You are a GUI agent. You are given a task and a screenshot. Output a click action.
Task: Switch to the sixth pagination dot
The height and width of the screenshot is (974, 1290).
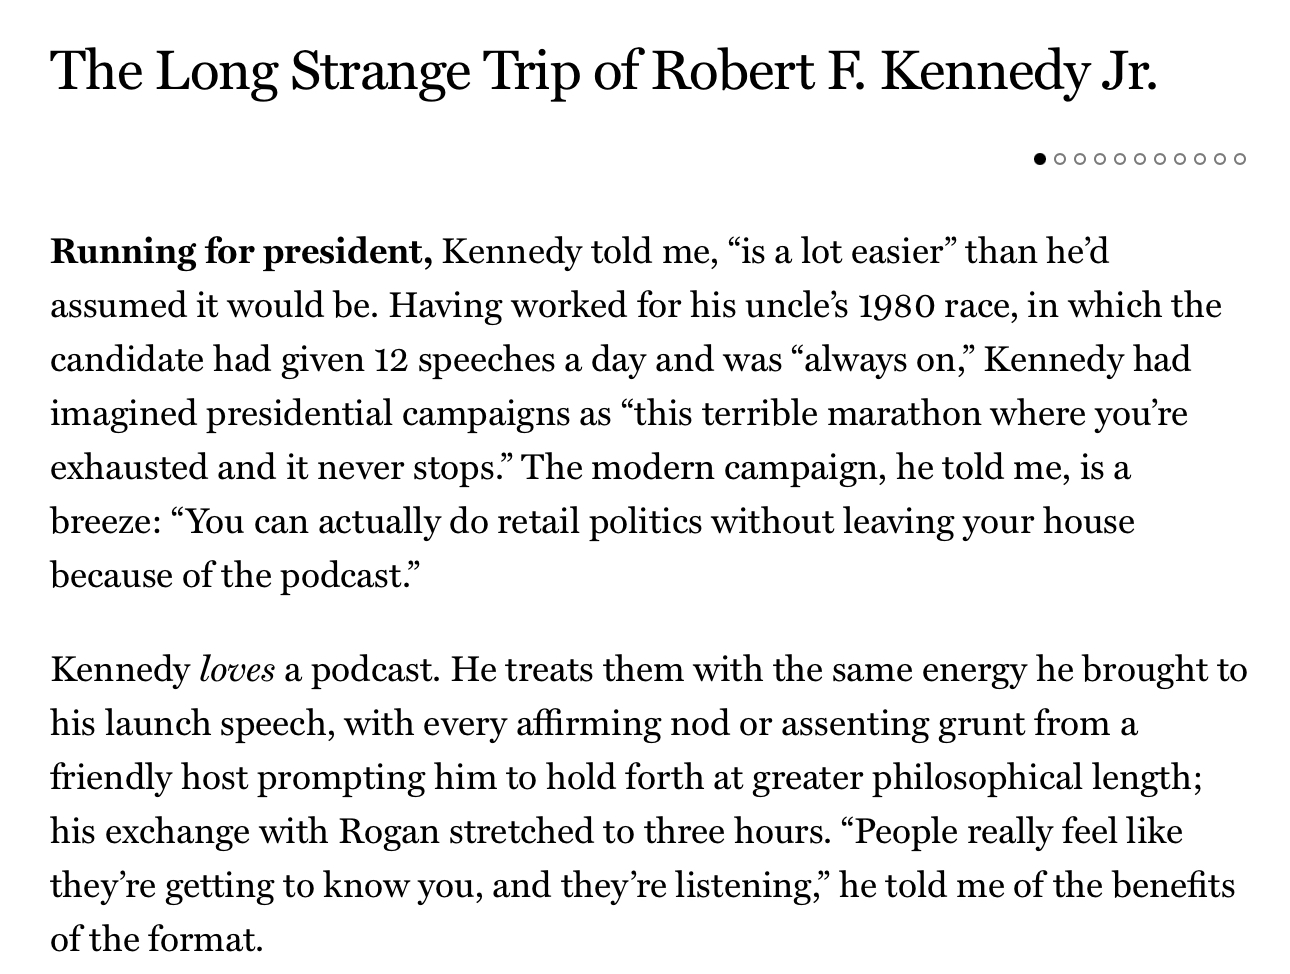pyautogui.click(x=1140, y=158)
